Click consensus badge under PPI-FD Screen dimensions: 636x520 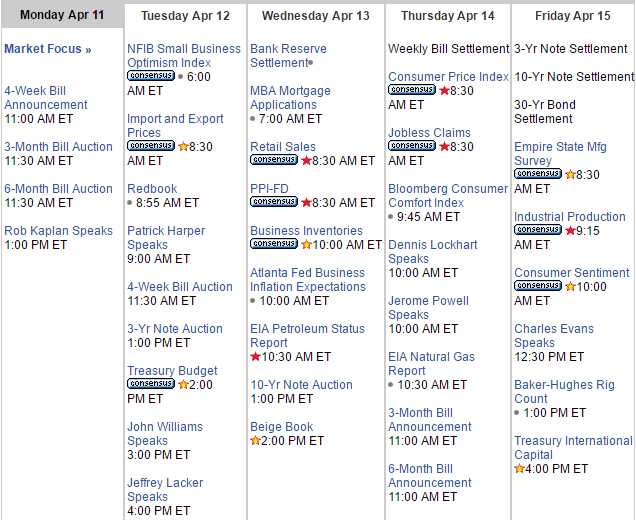(274, 202)
